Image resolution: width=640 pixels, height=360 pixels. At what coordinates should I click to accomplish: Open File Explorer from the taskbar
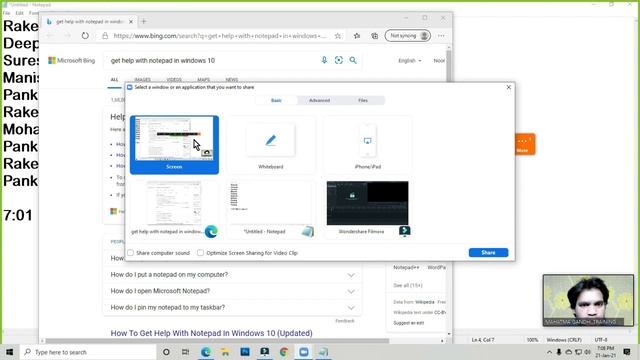(225, 352)
